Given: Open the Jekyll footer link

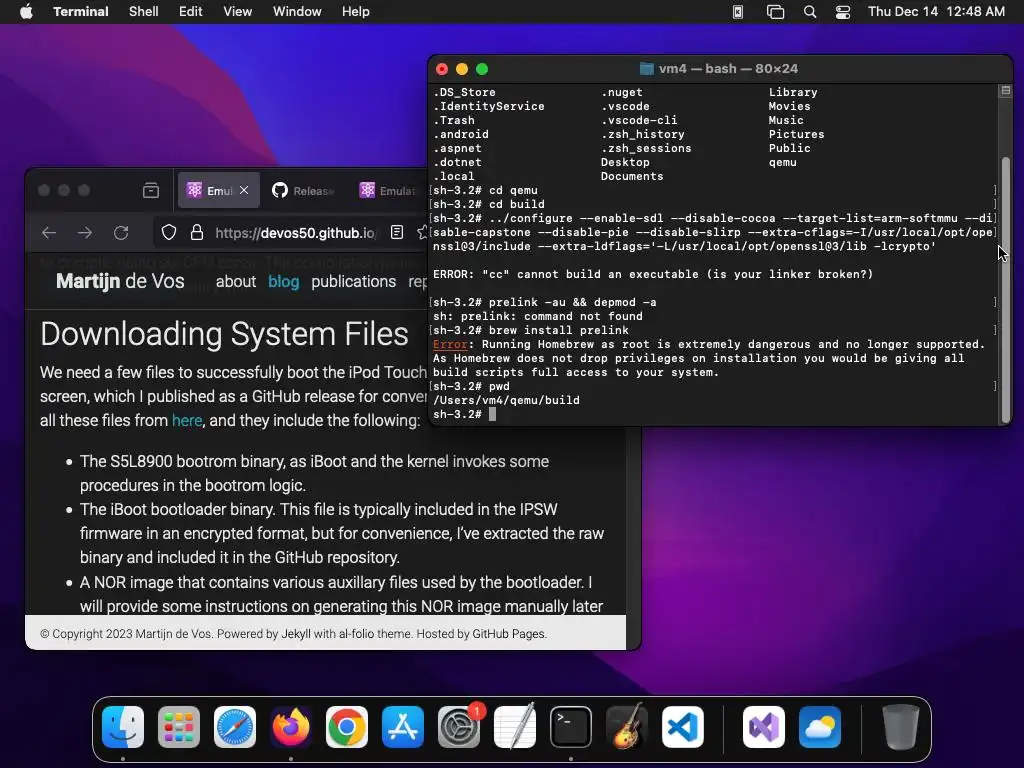Looking at the screenshot, I should pyautogui.click(x=296, y=634).
